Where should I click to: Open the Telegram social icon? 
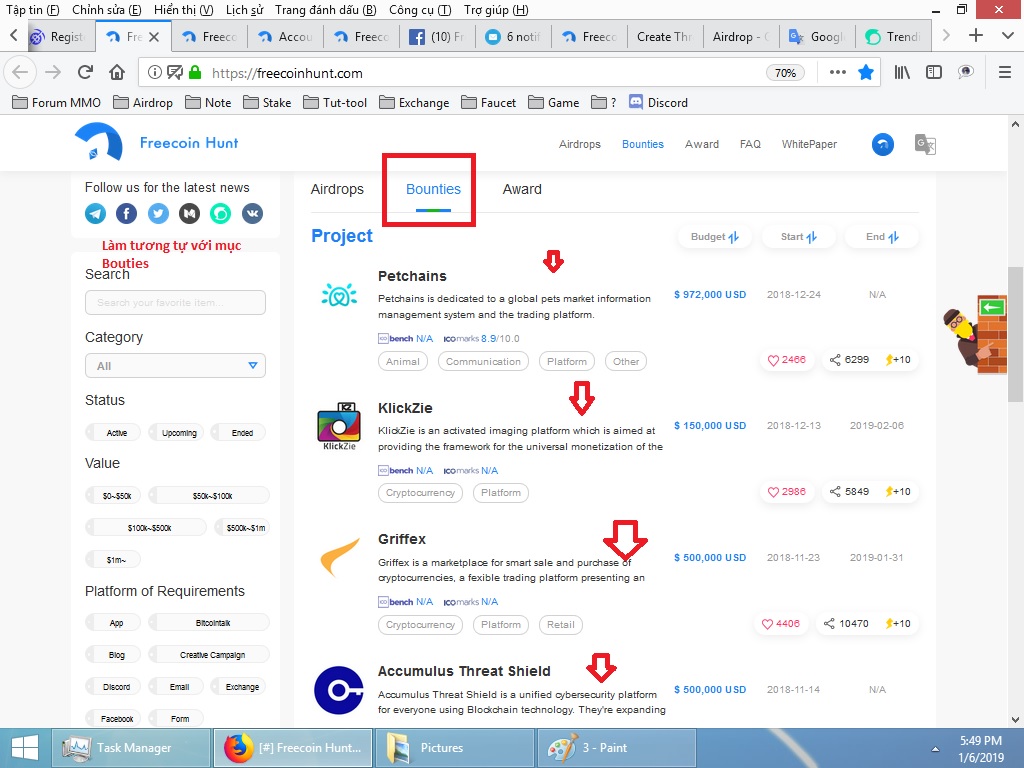(x=95, y=213)
